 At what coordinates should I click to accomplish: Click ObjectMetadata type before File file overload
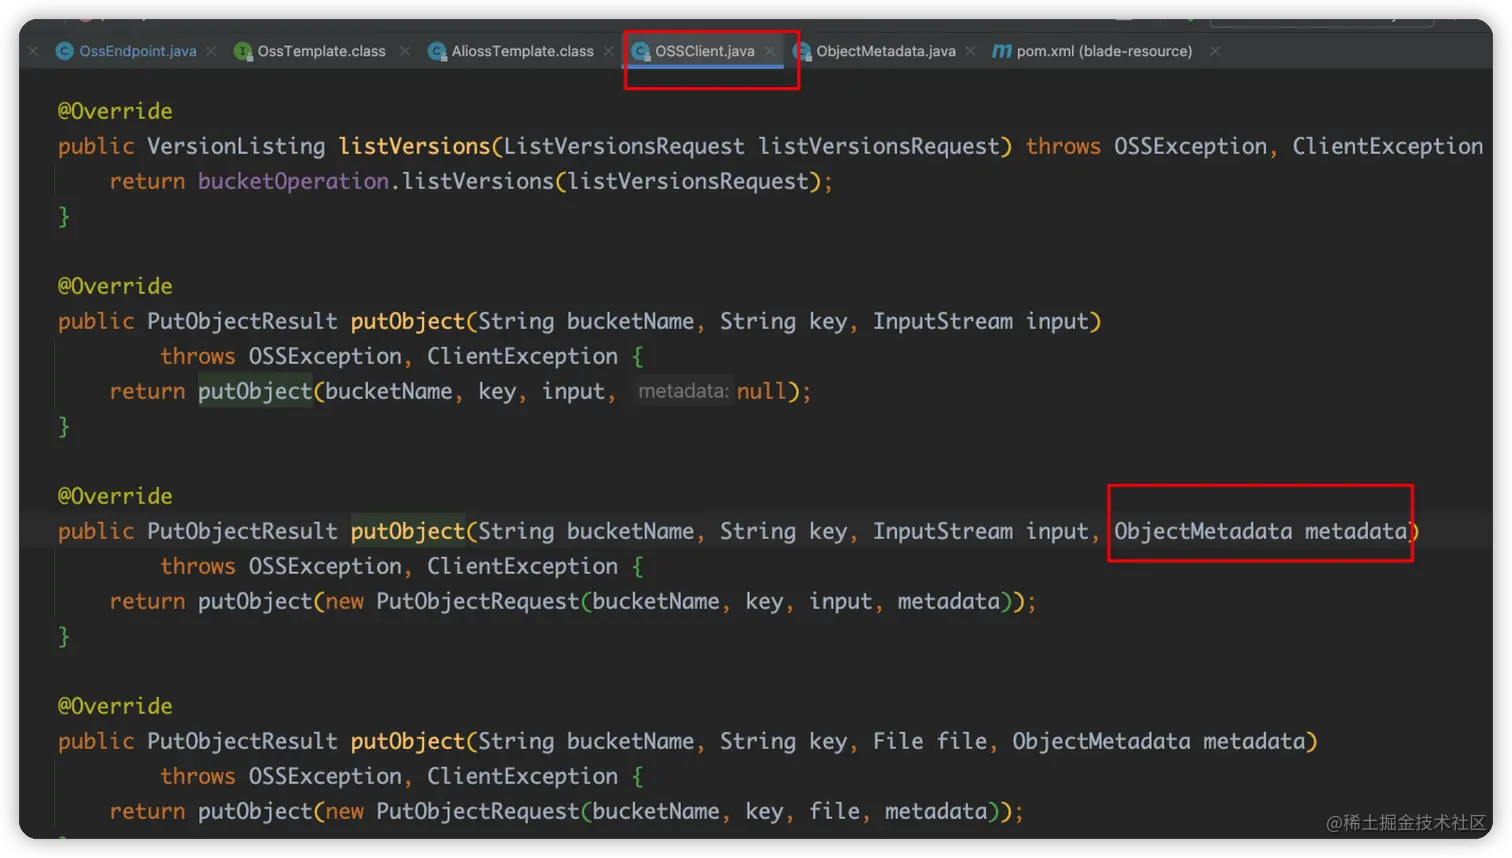[1101, 741]
